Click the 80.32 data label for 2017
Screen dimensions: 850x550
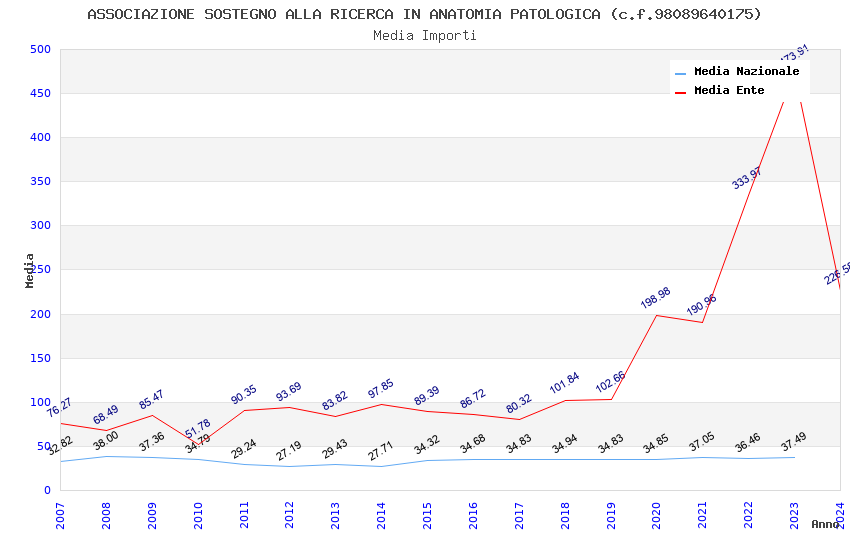coord(519,404)
